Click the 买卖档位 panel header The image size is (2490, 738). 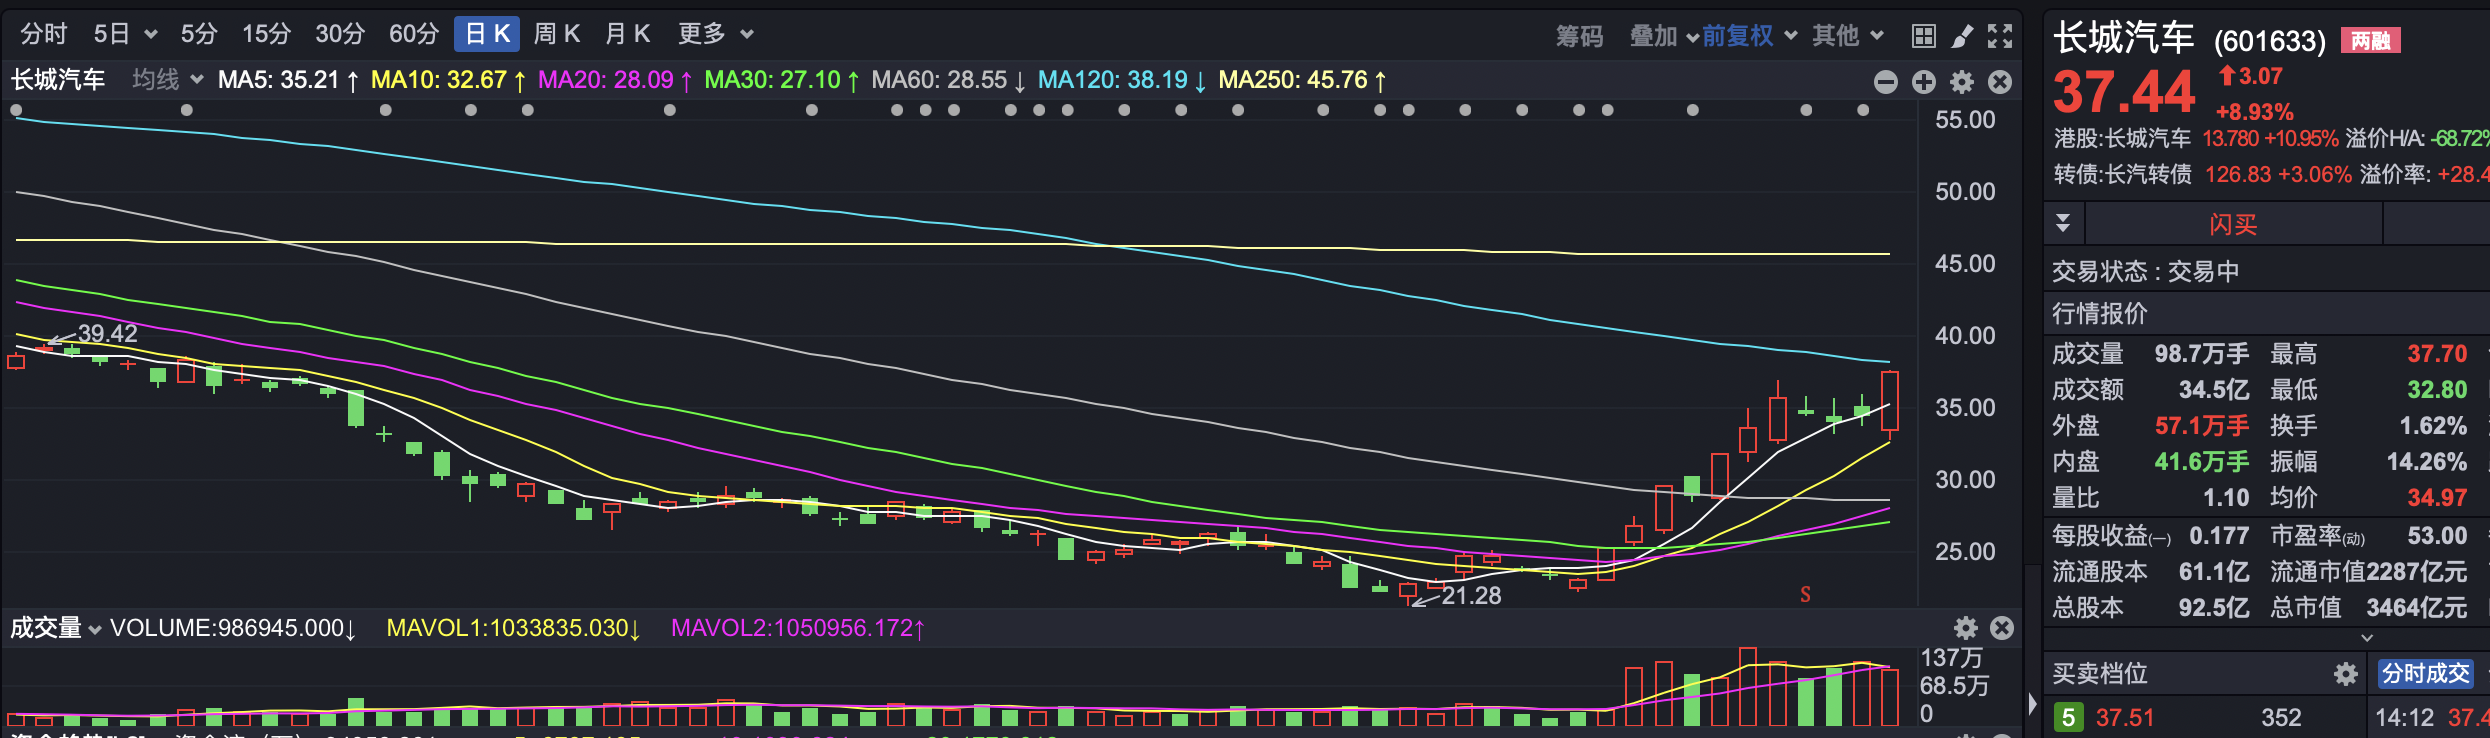(x=2100, y=674)
